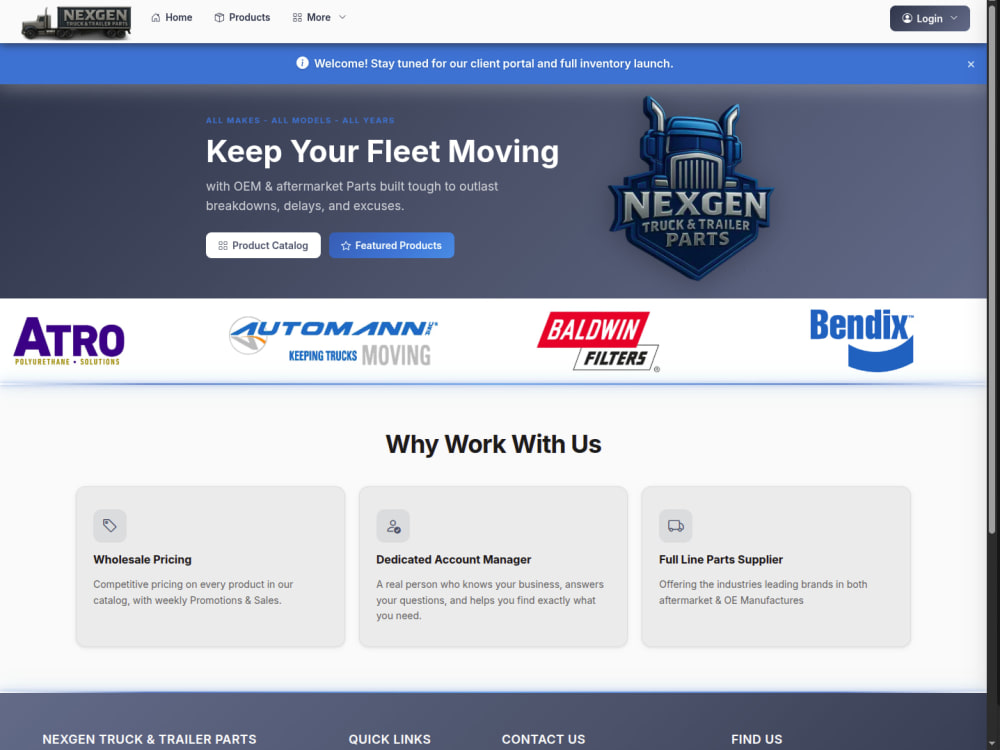Click the QUICK LINKS footer heading

pos(390,739)
